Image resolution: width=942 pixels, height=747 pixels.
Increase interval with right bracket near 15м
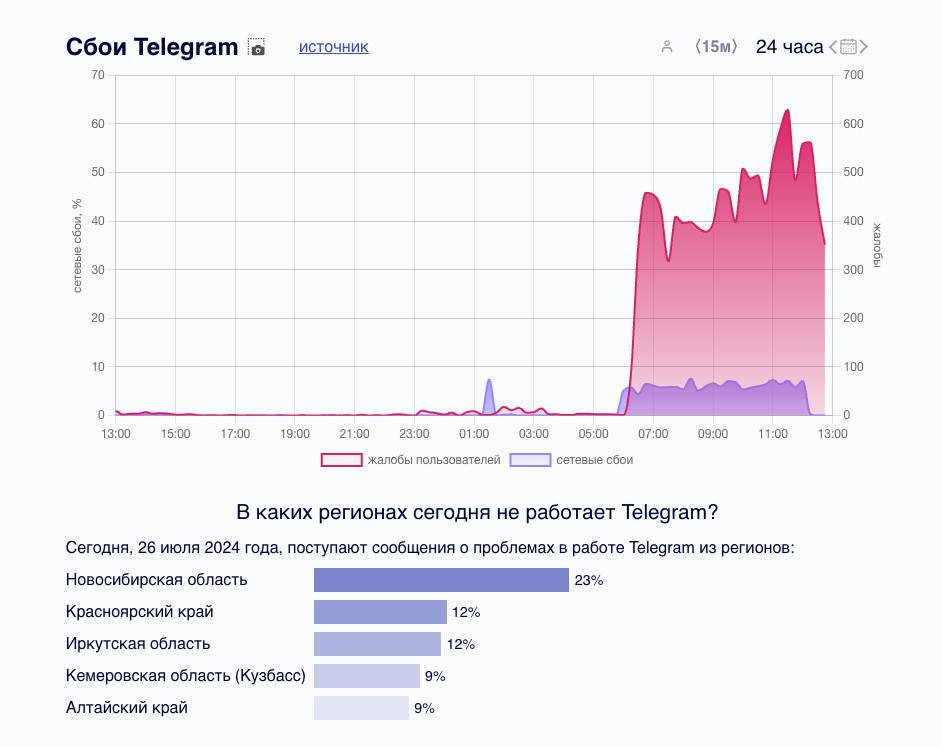pos(735,47)
